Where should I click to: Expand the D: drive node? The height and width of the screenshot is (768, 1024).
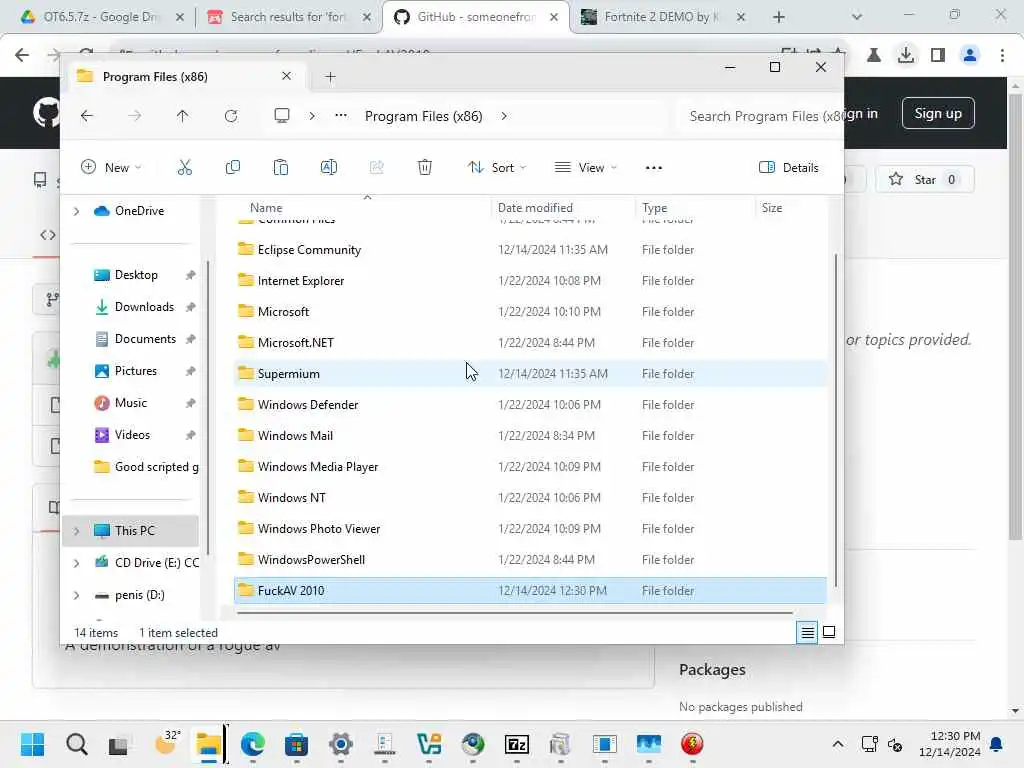tap(76, 595)
